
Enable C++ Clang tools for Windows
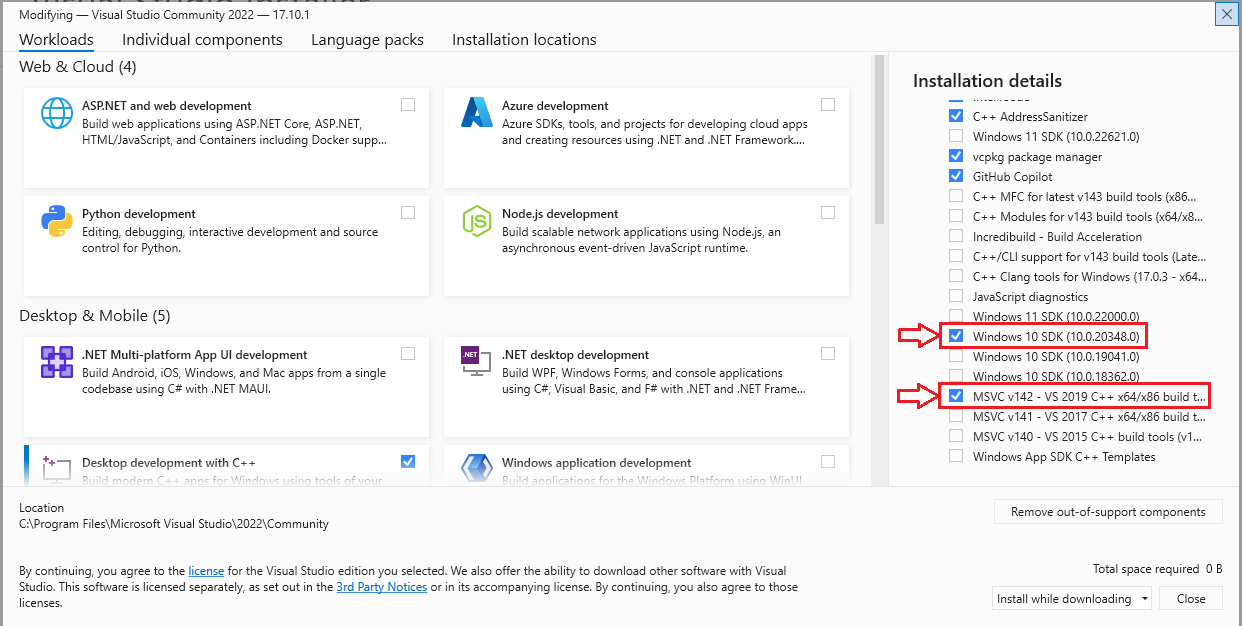[956, 276]
